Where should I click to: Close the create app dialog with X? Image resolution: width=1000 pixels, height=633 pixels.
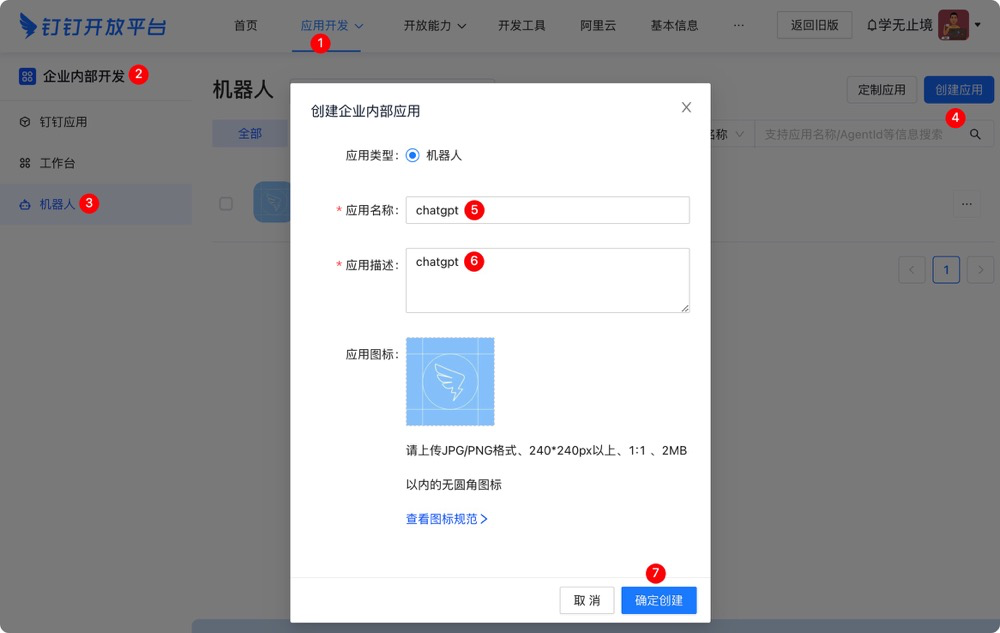click(x=686, y=107)
